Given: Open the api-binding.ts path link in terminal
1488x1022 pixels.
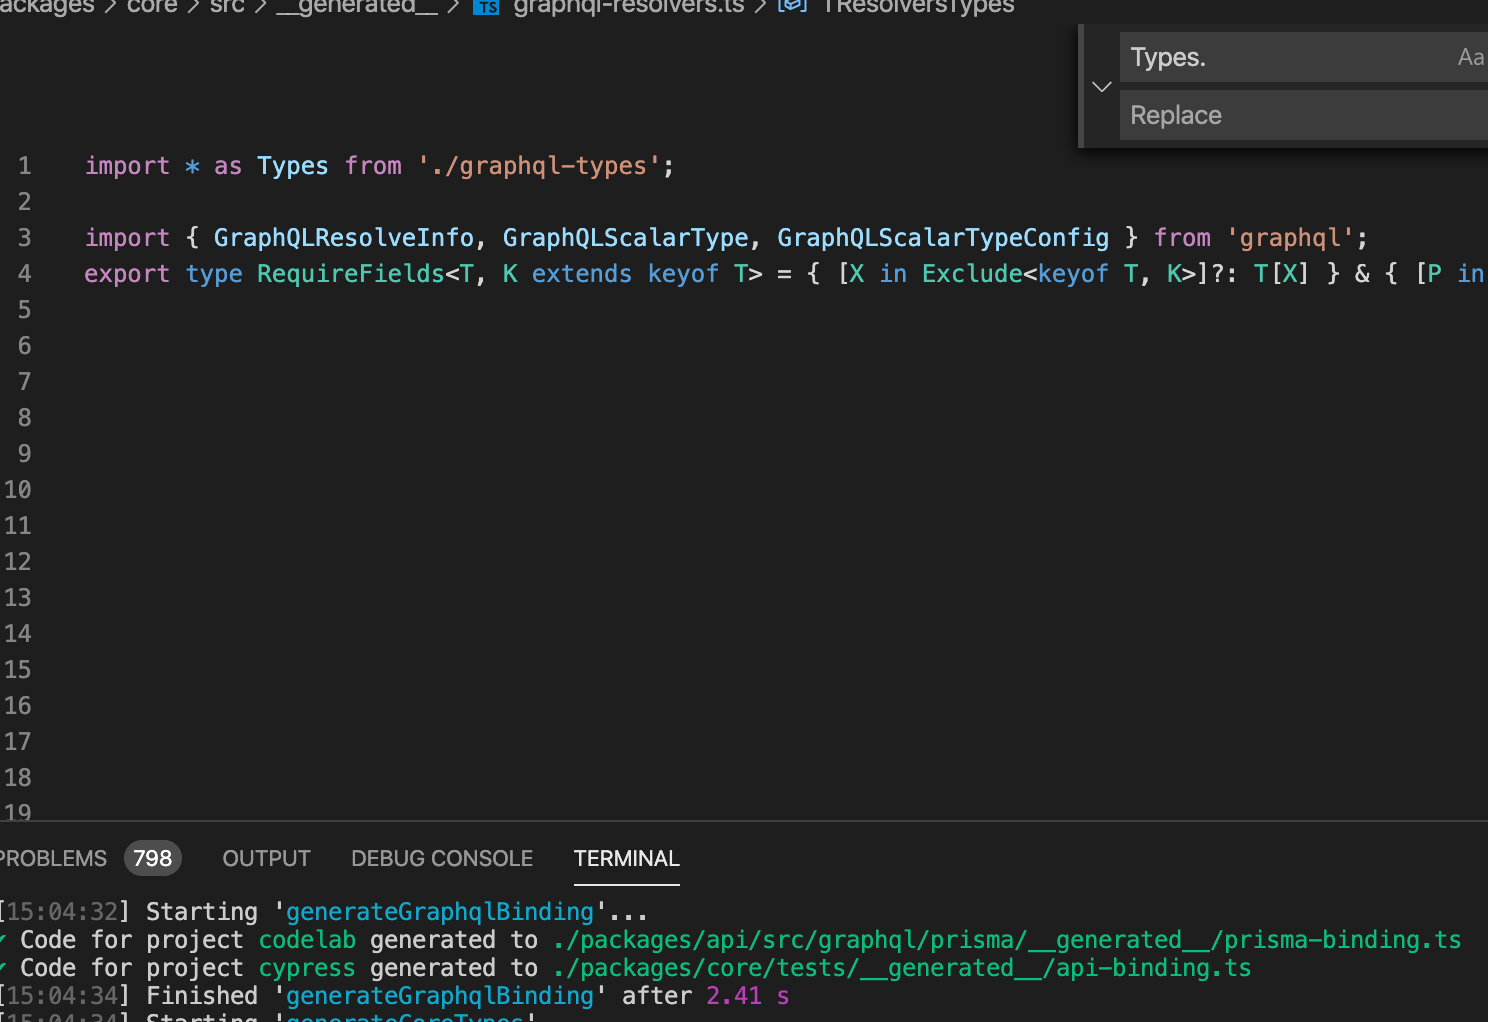Looking at the screenshot, I should point(900,967).
